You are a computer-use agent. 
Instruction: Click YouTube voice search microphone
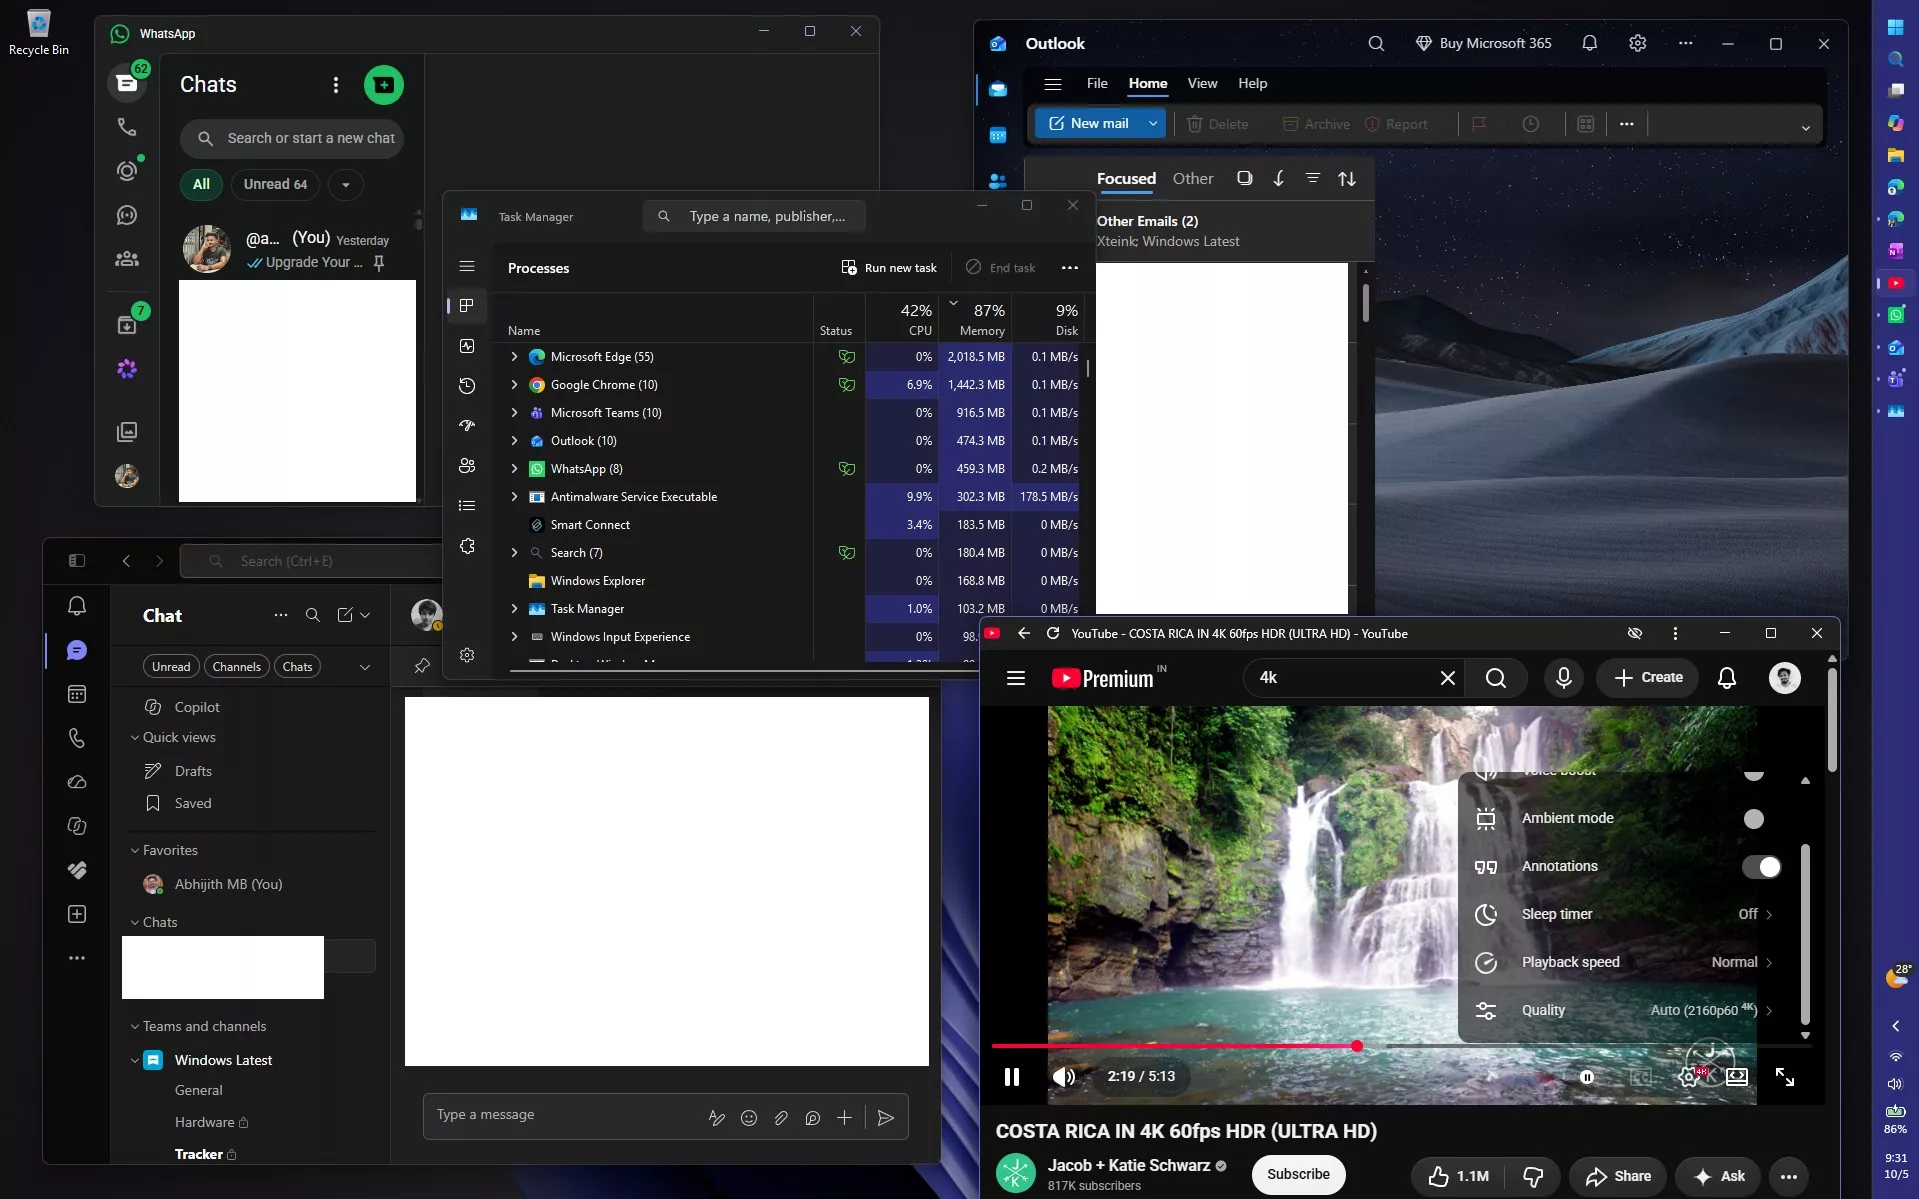pyautogui.click(x=1564, y=678)
